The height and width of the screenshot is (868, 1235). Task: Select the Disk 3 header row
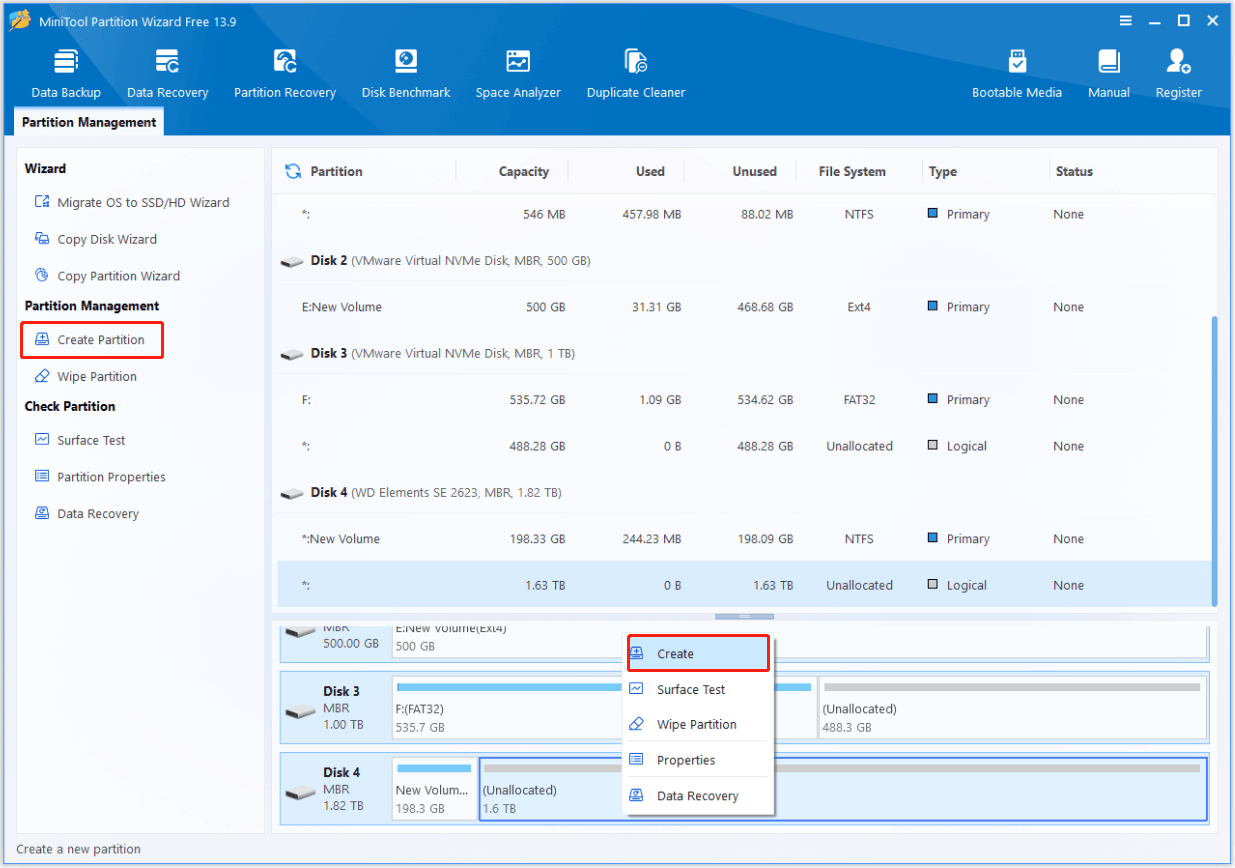tap(744, 353)
